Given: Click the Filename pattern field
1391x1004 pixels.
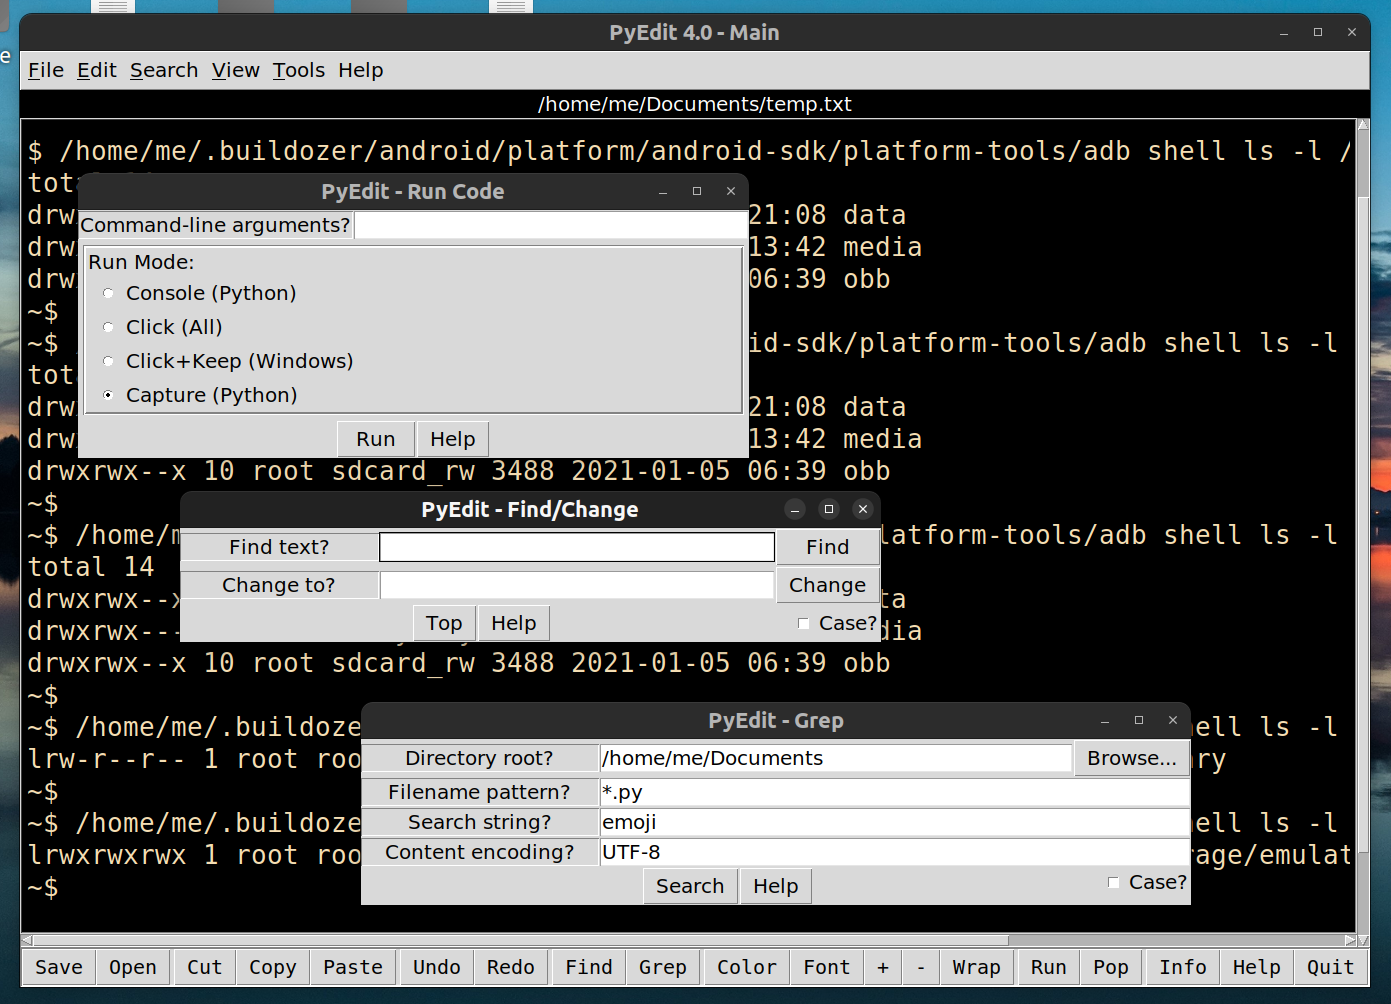Looking at the screenshot, I should click(x=895, y=792).
